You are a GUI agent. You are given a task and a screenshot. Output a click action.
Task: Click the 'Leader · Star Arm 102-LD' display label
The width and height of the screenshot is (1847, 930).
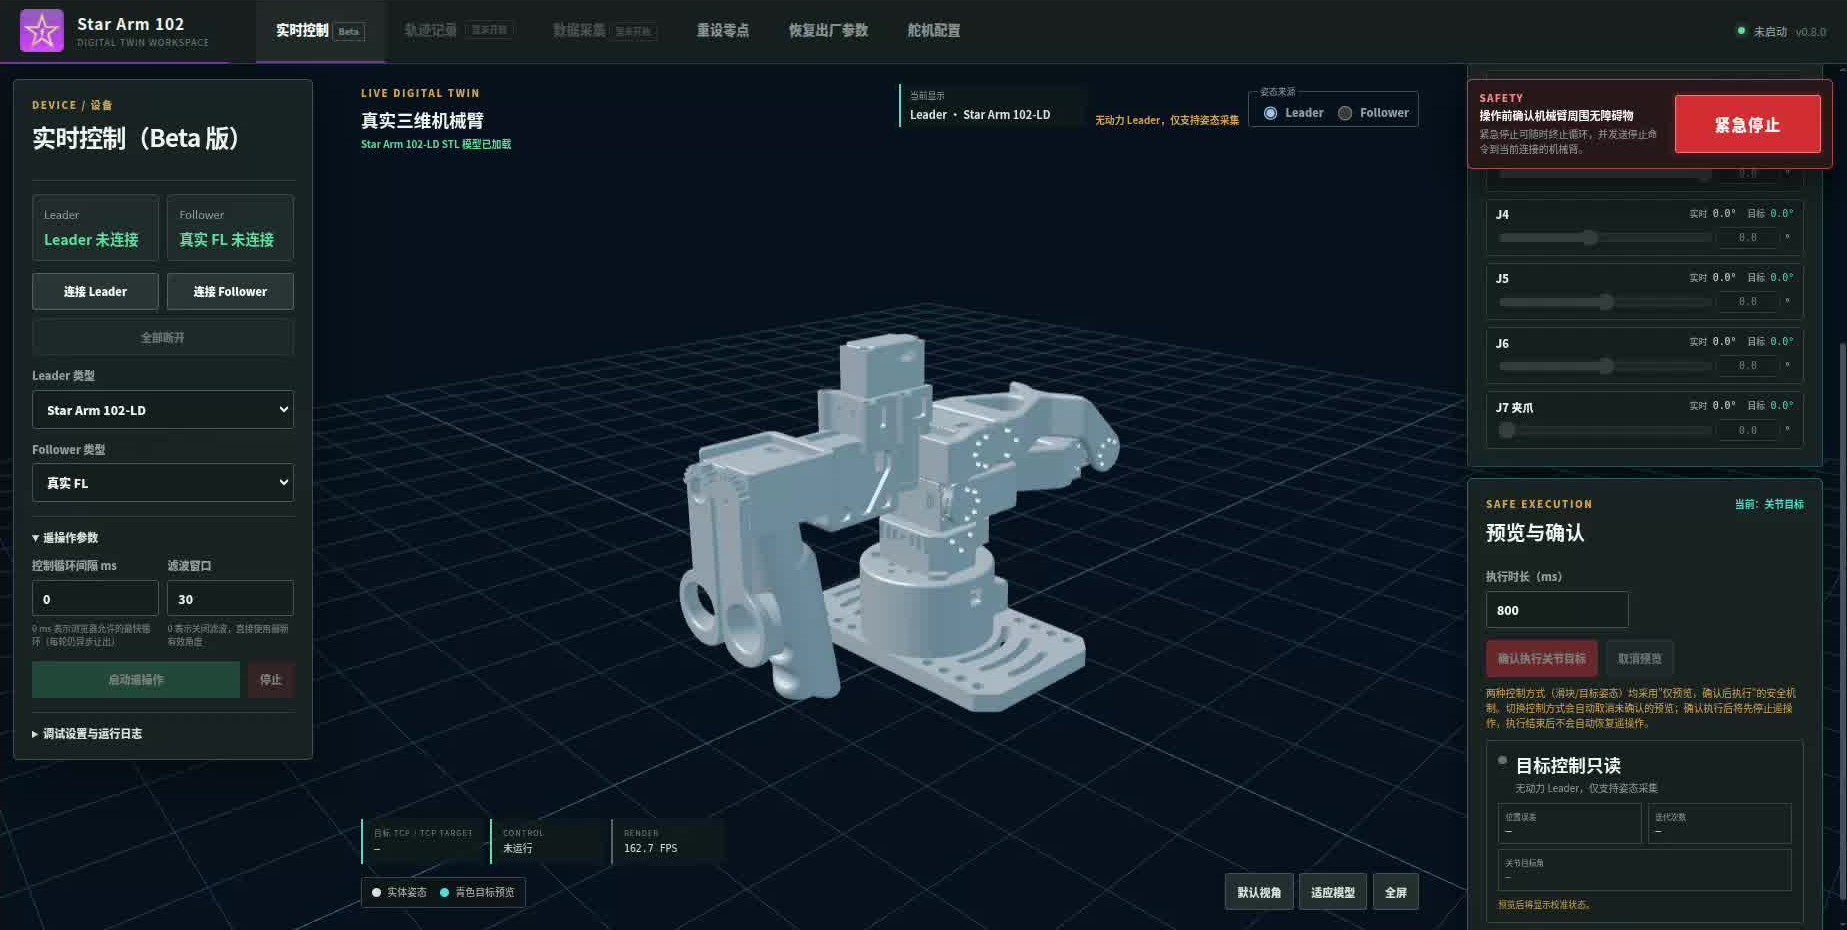(x=980, y=115)
